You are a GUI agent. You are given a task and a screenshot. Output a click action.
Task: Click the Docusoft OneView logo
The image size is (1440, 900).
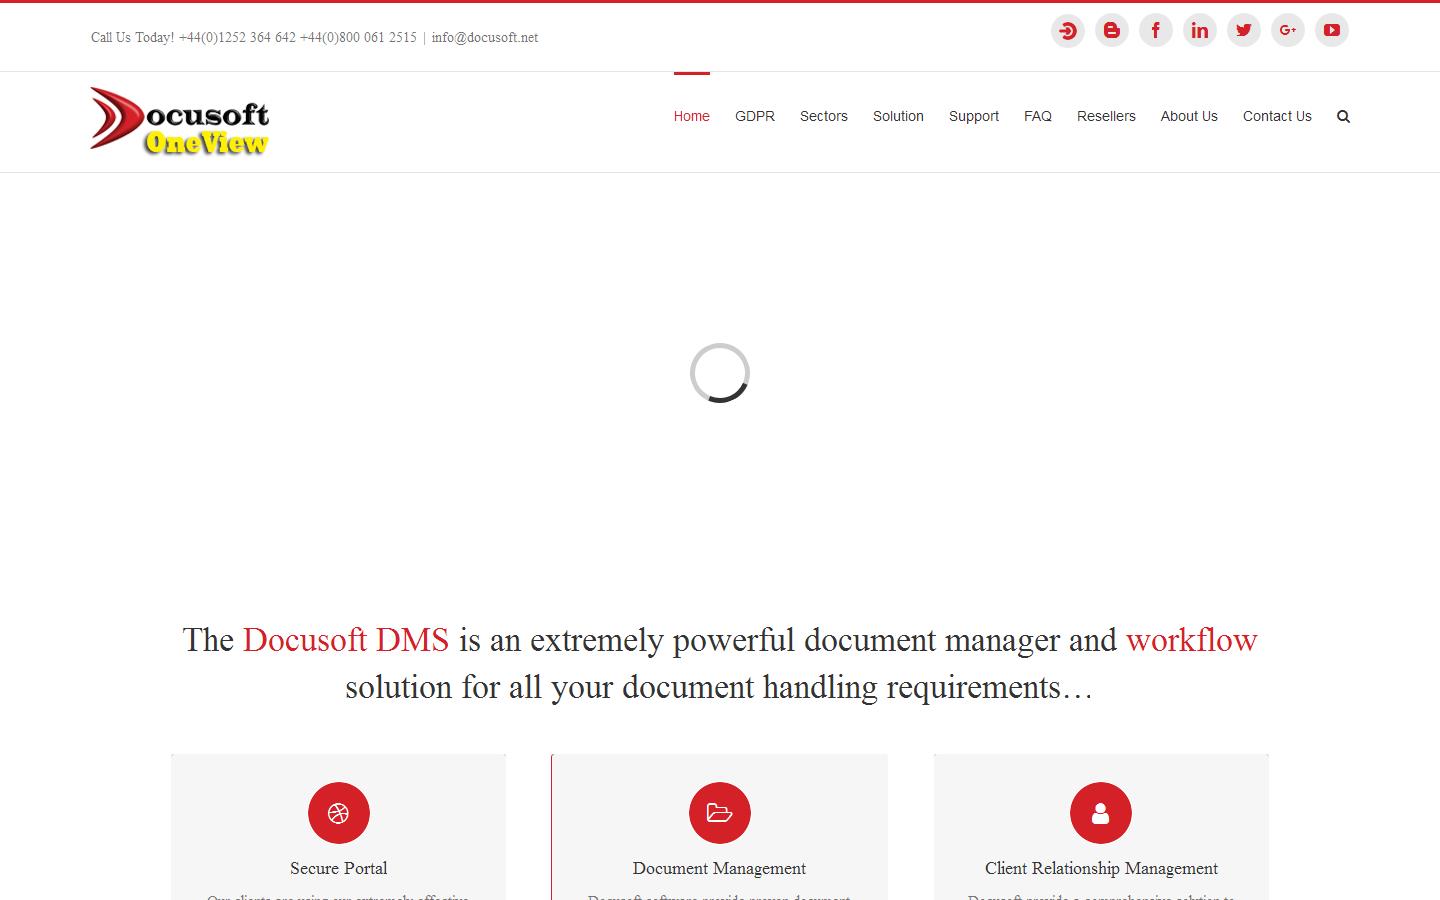tap(180, 121)
